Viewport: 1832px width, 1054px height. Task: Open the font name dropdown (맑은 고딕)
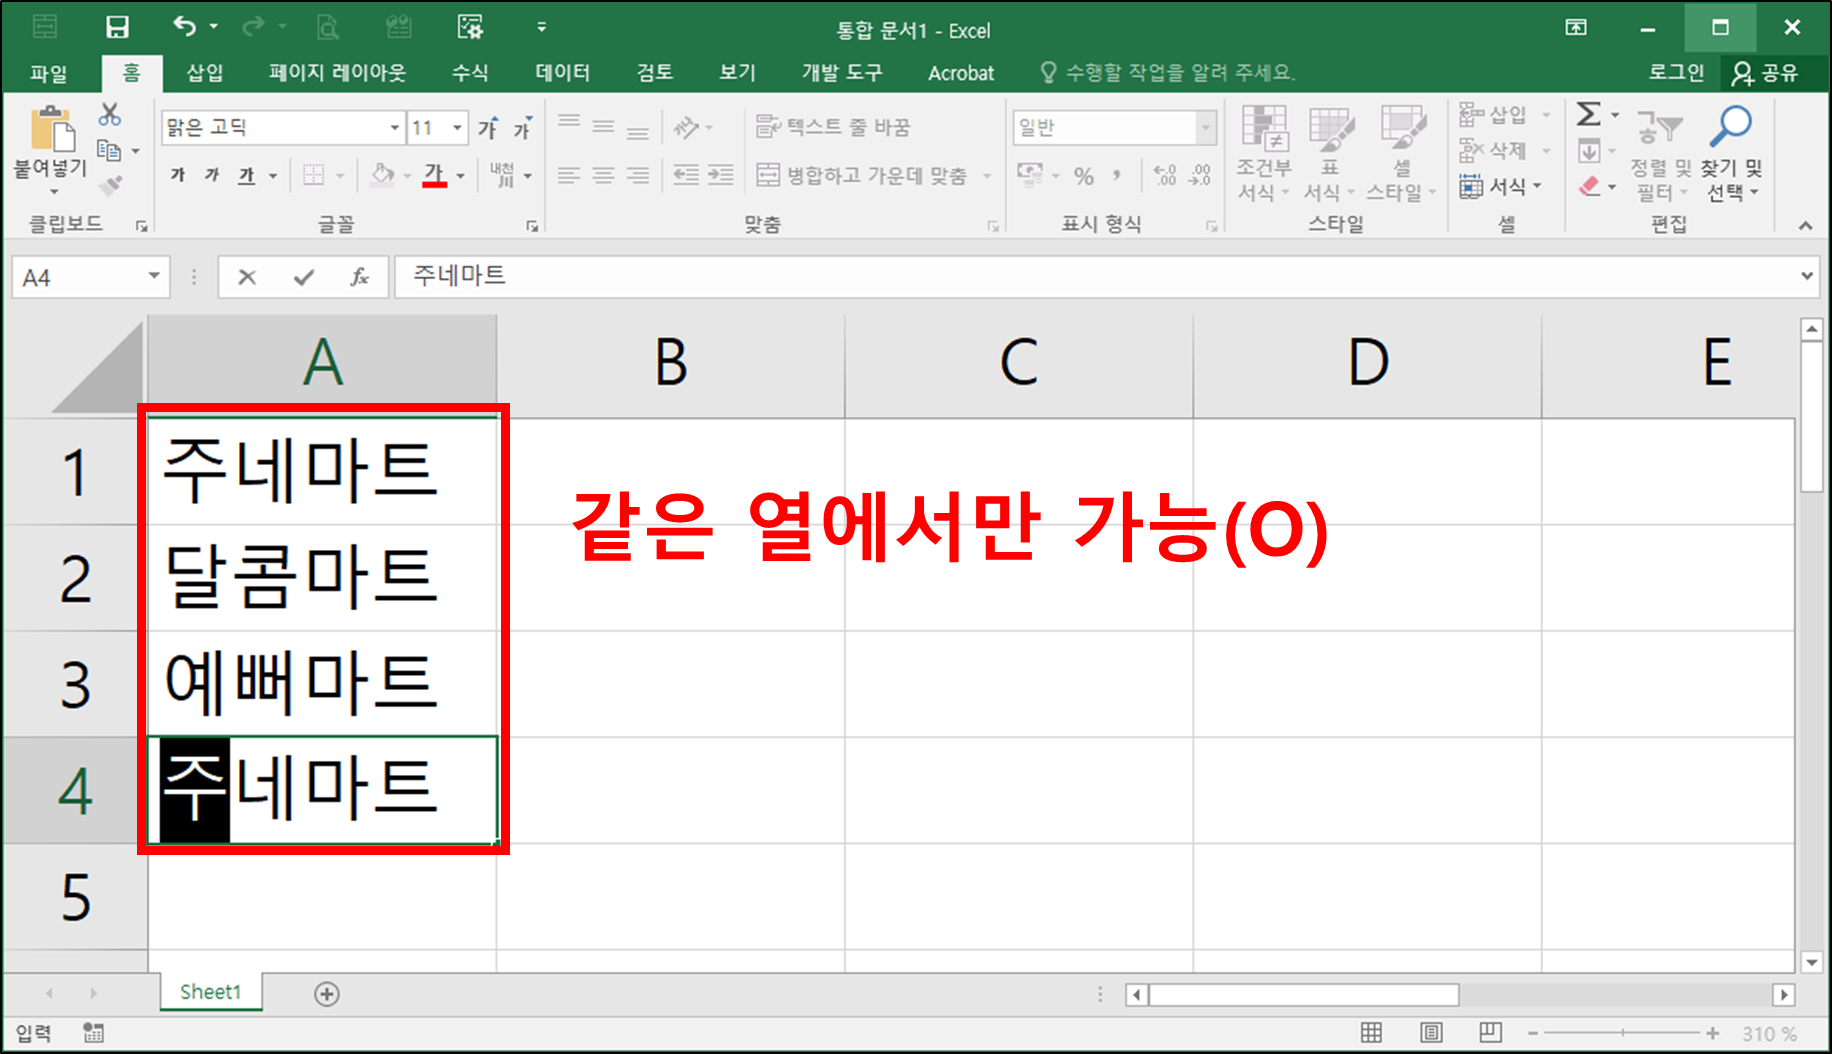394,127
